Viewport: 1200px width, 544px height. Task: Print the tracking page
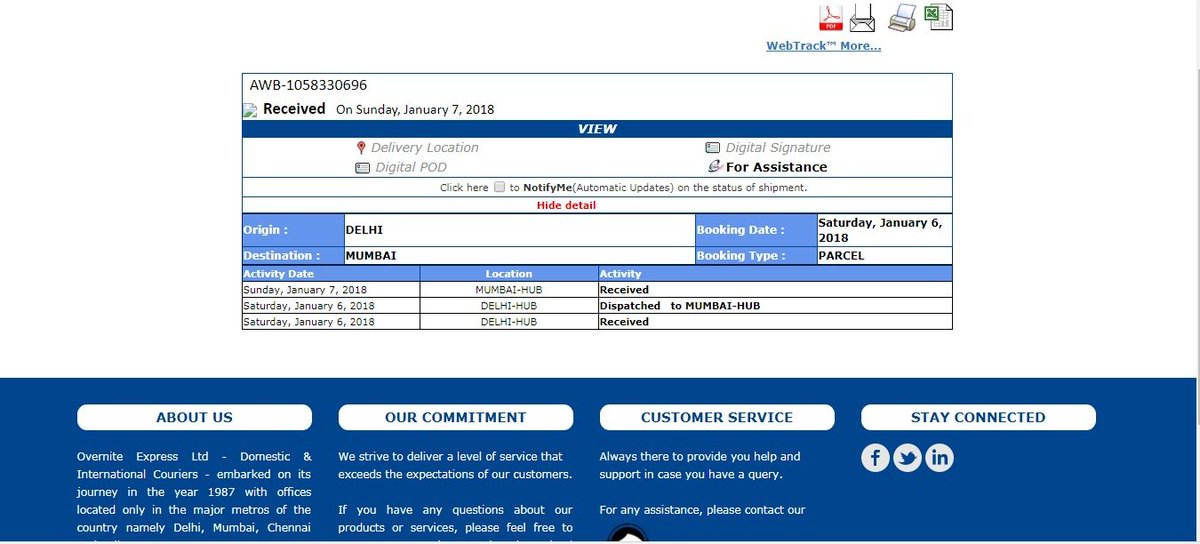click(903, 17)
